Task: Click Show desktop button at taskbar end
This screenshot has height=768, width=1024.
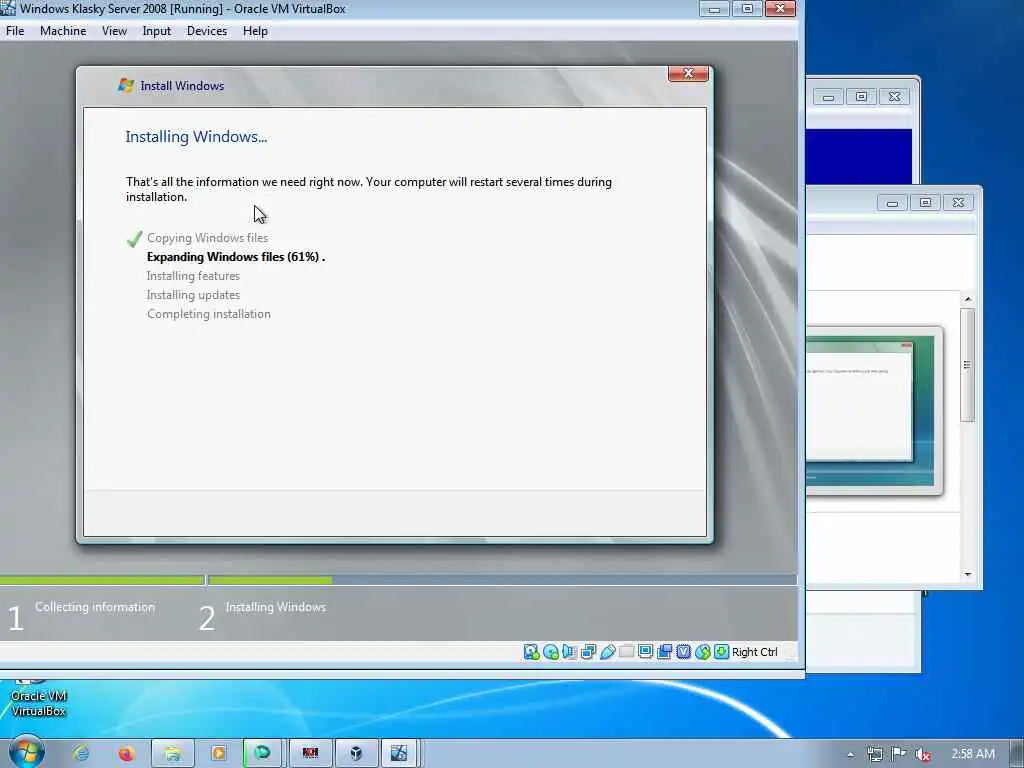Action: click(x=1016, y=754)
